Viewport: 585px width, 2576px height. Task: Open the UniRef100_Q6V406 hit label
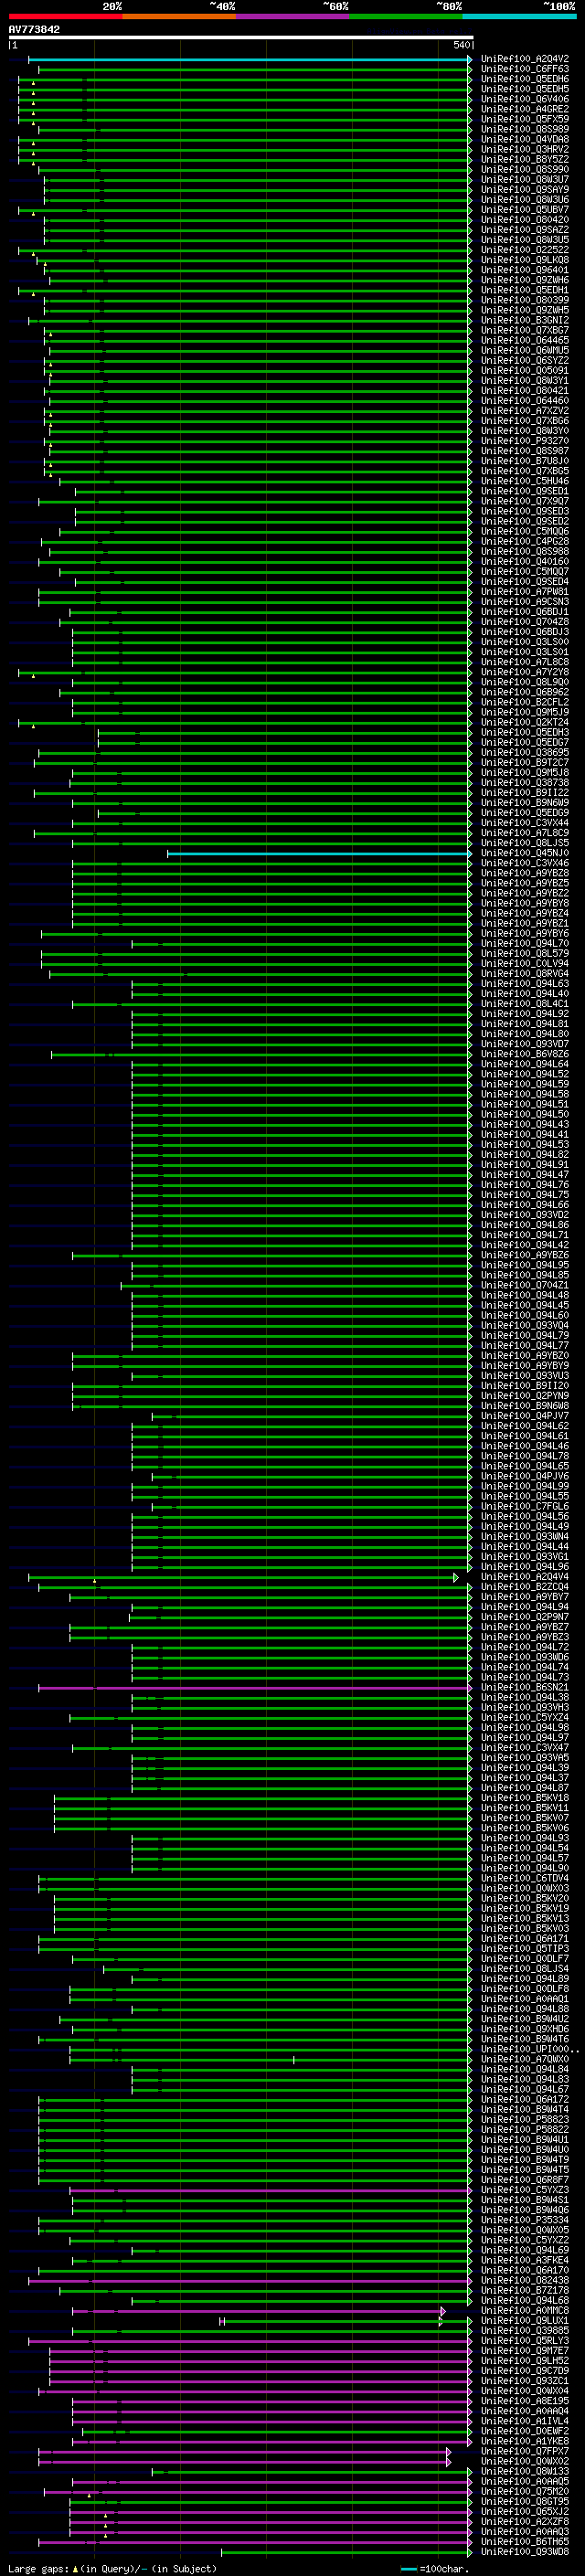[x=525, y=99]
